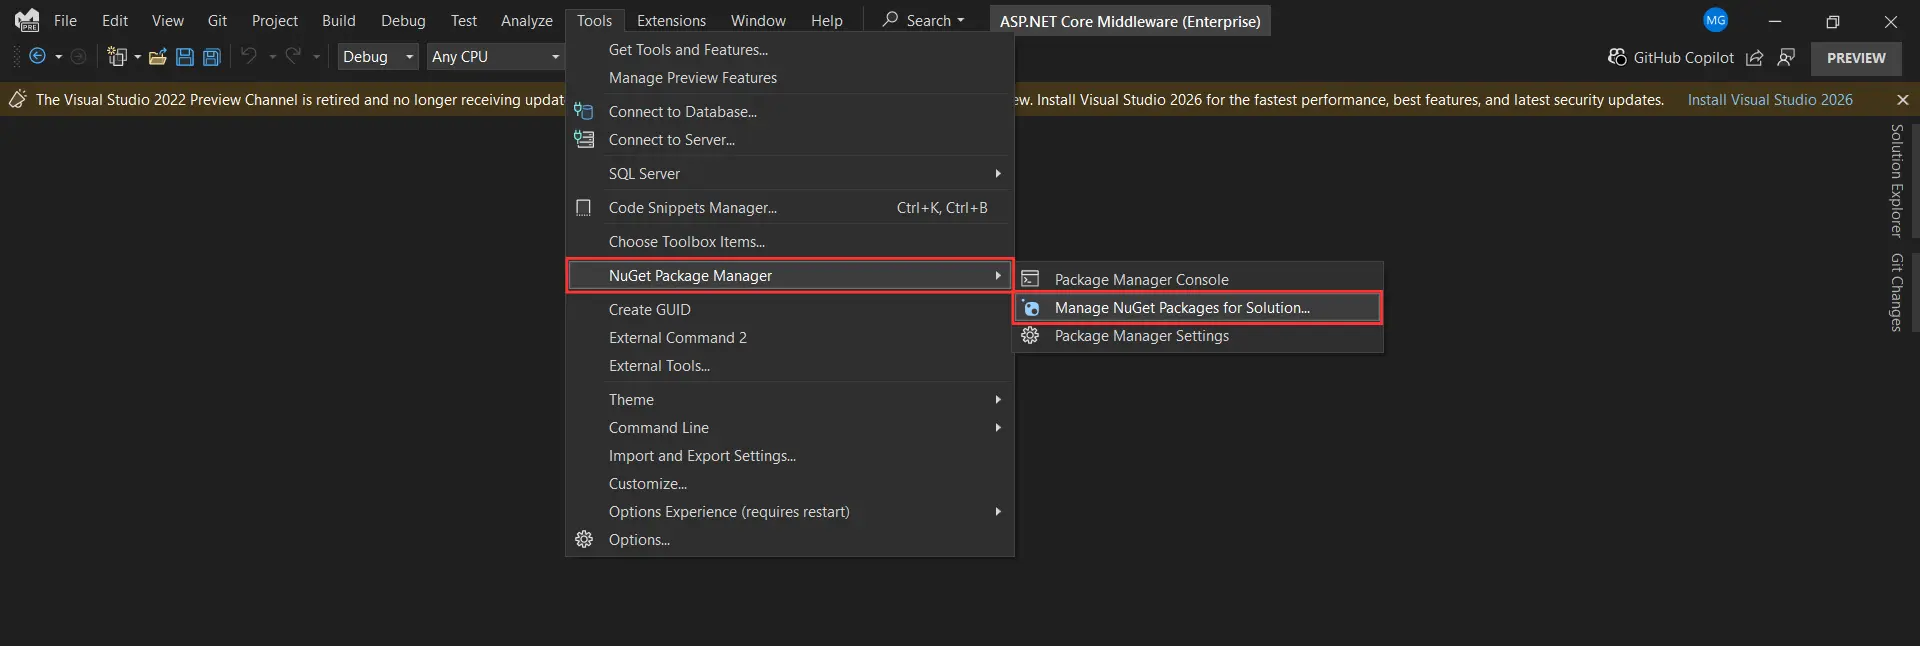Click the Connect to Database icon
This screenshot has width=1920, height=646.
(584, 111)
